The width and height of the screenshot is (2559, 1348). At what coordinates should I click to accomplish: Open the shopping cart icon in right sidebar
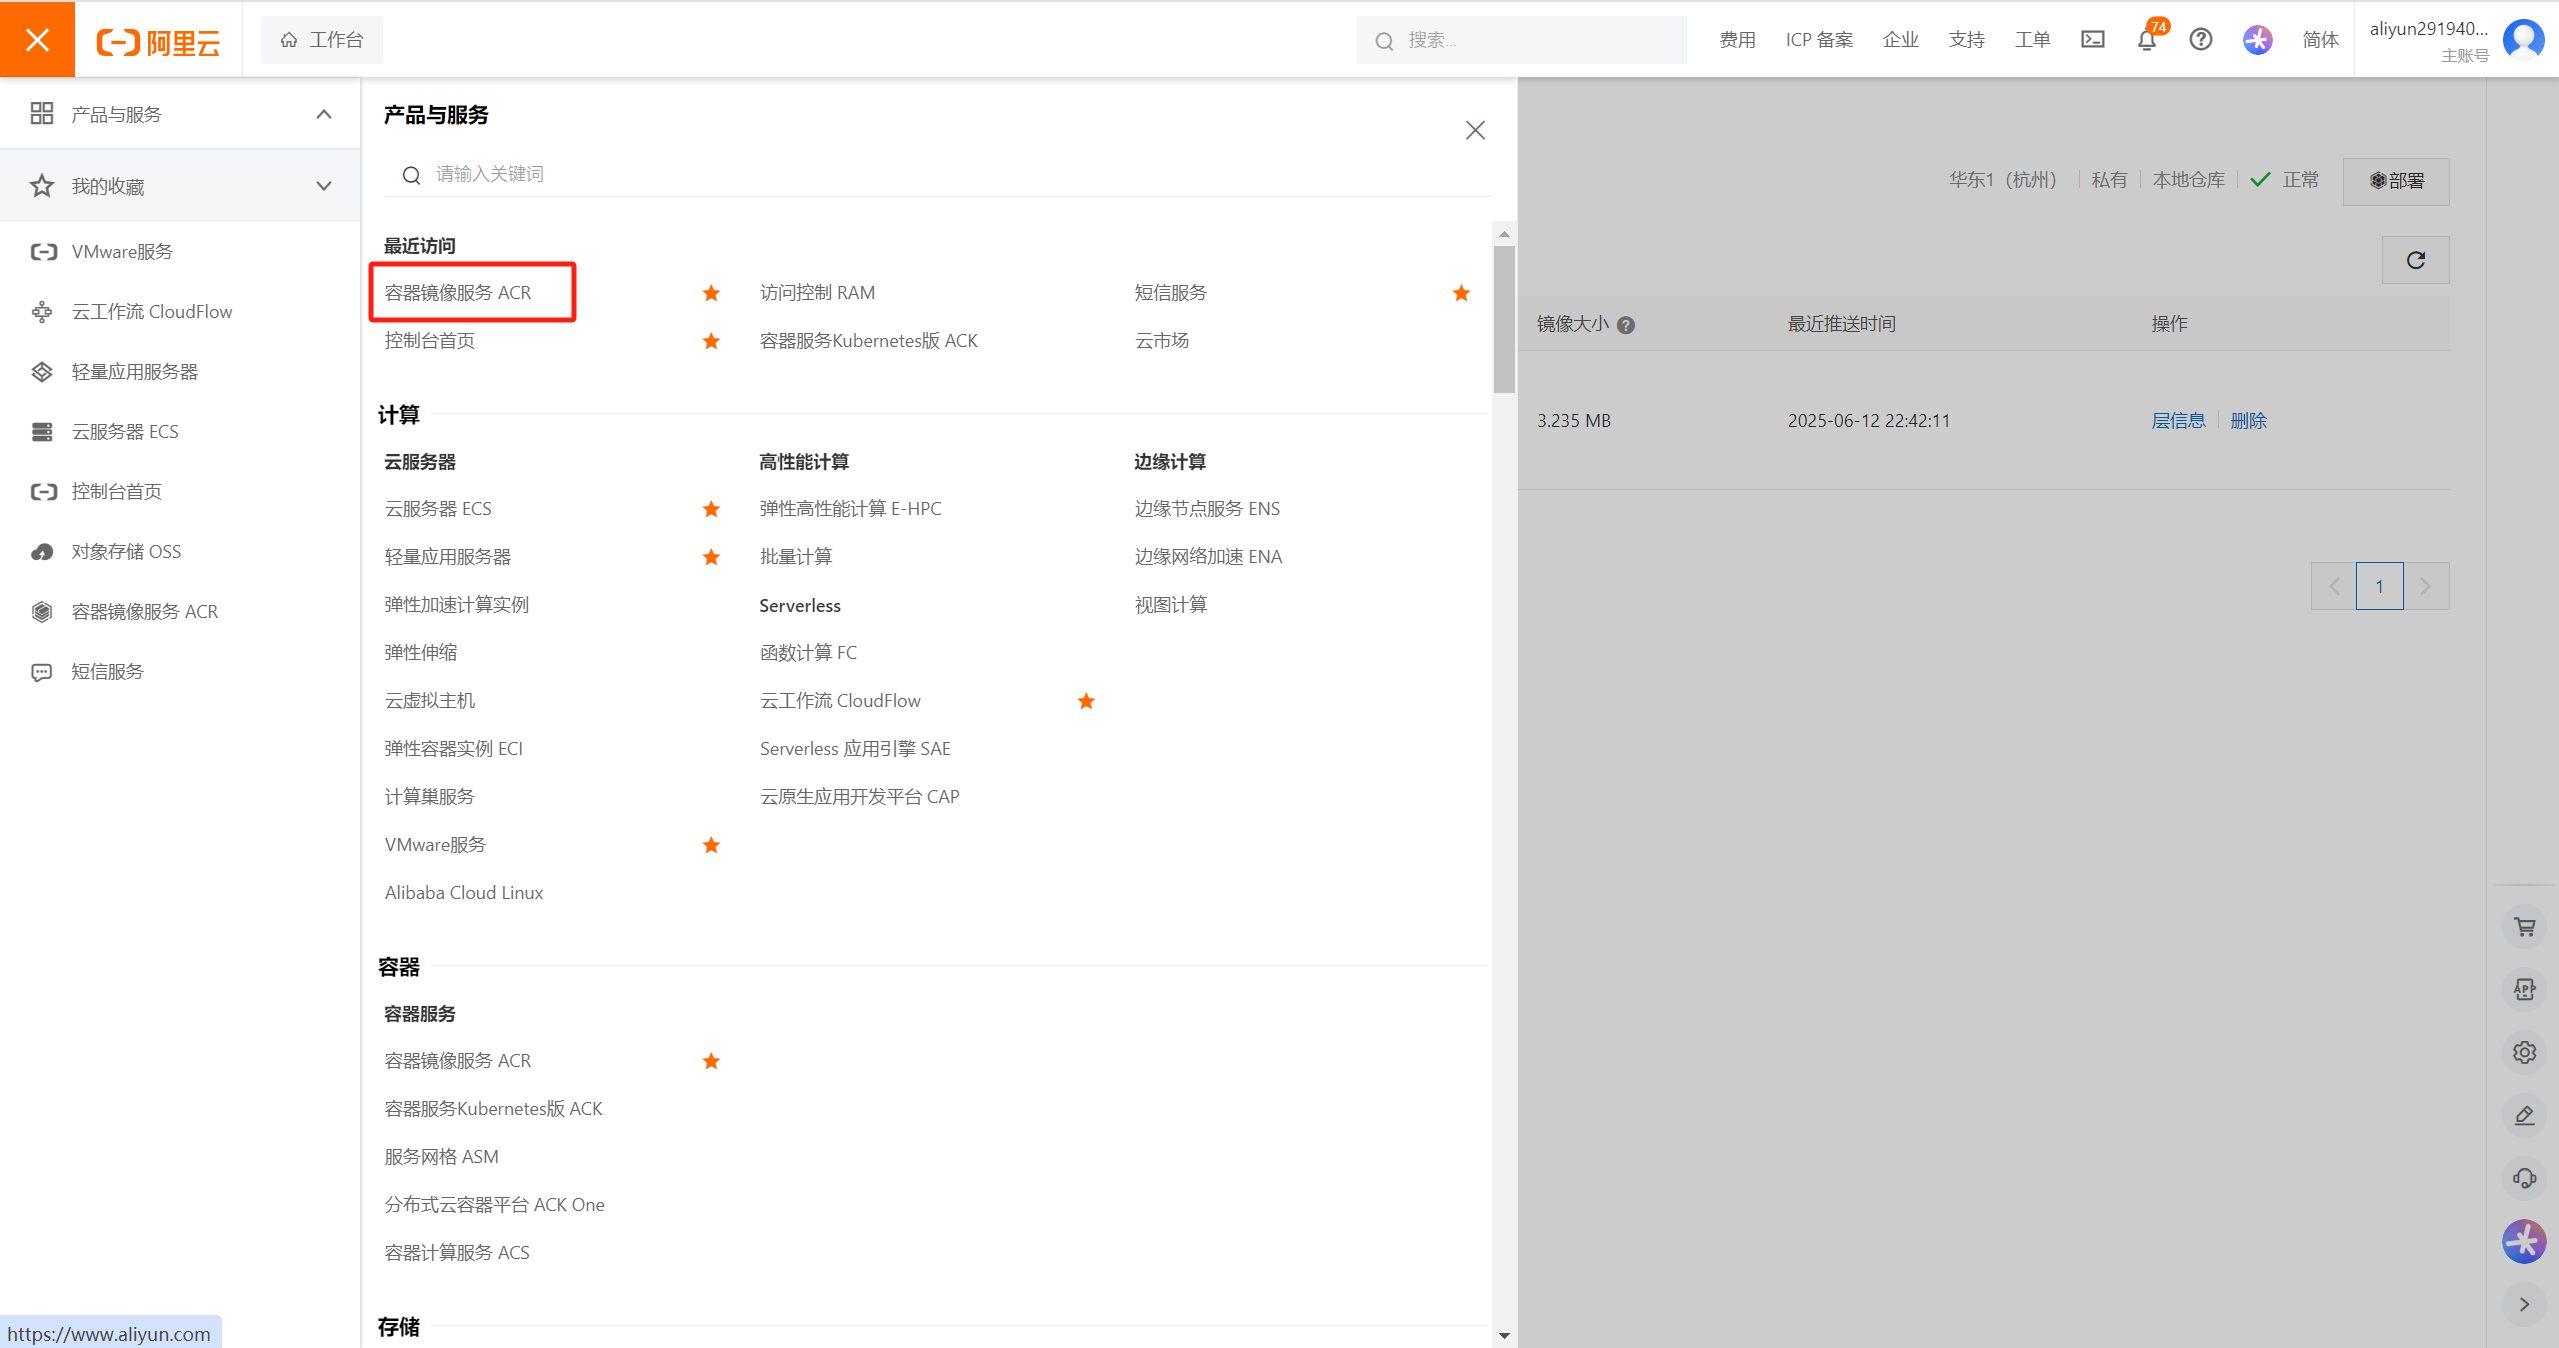[x=2524, y=927]
